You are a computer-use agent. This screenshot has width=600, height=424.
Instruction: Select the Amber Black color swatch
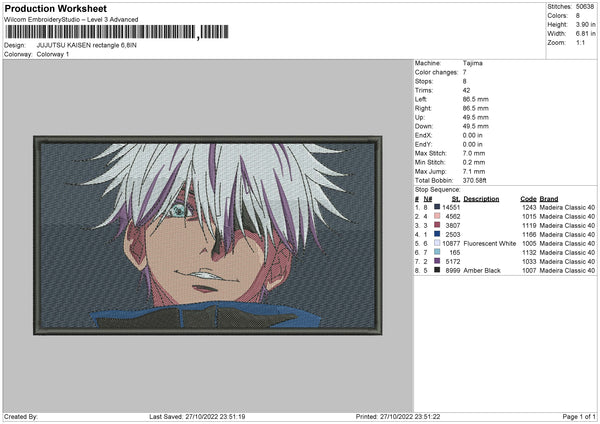437,270
